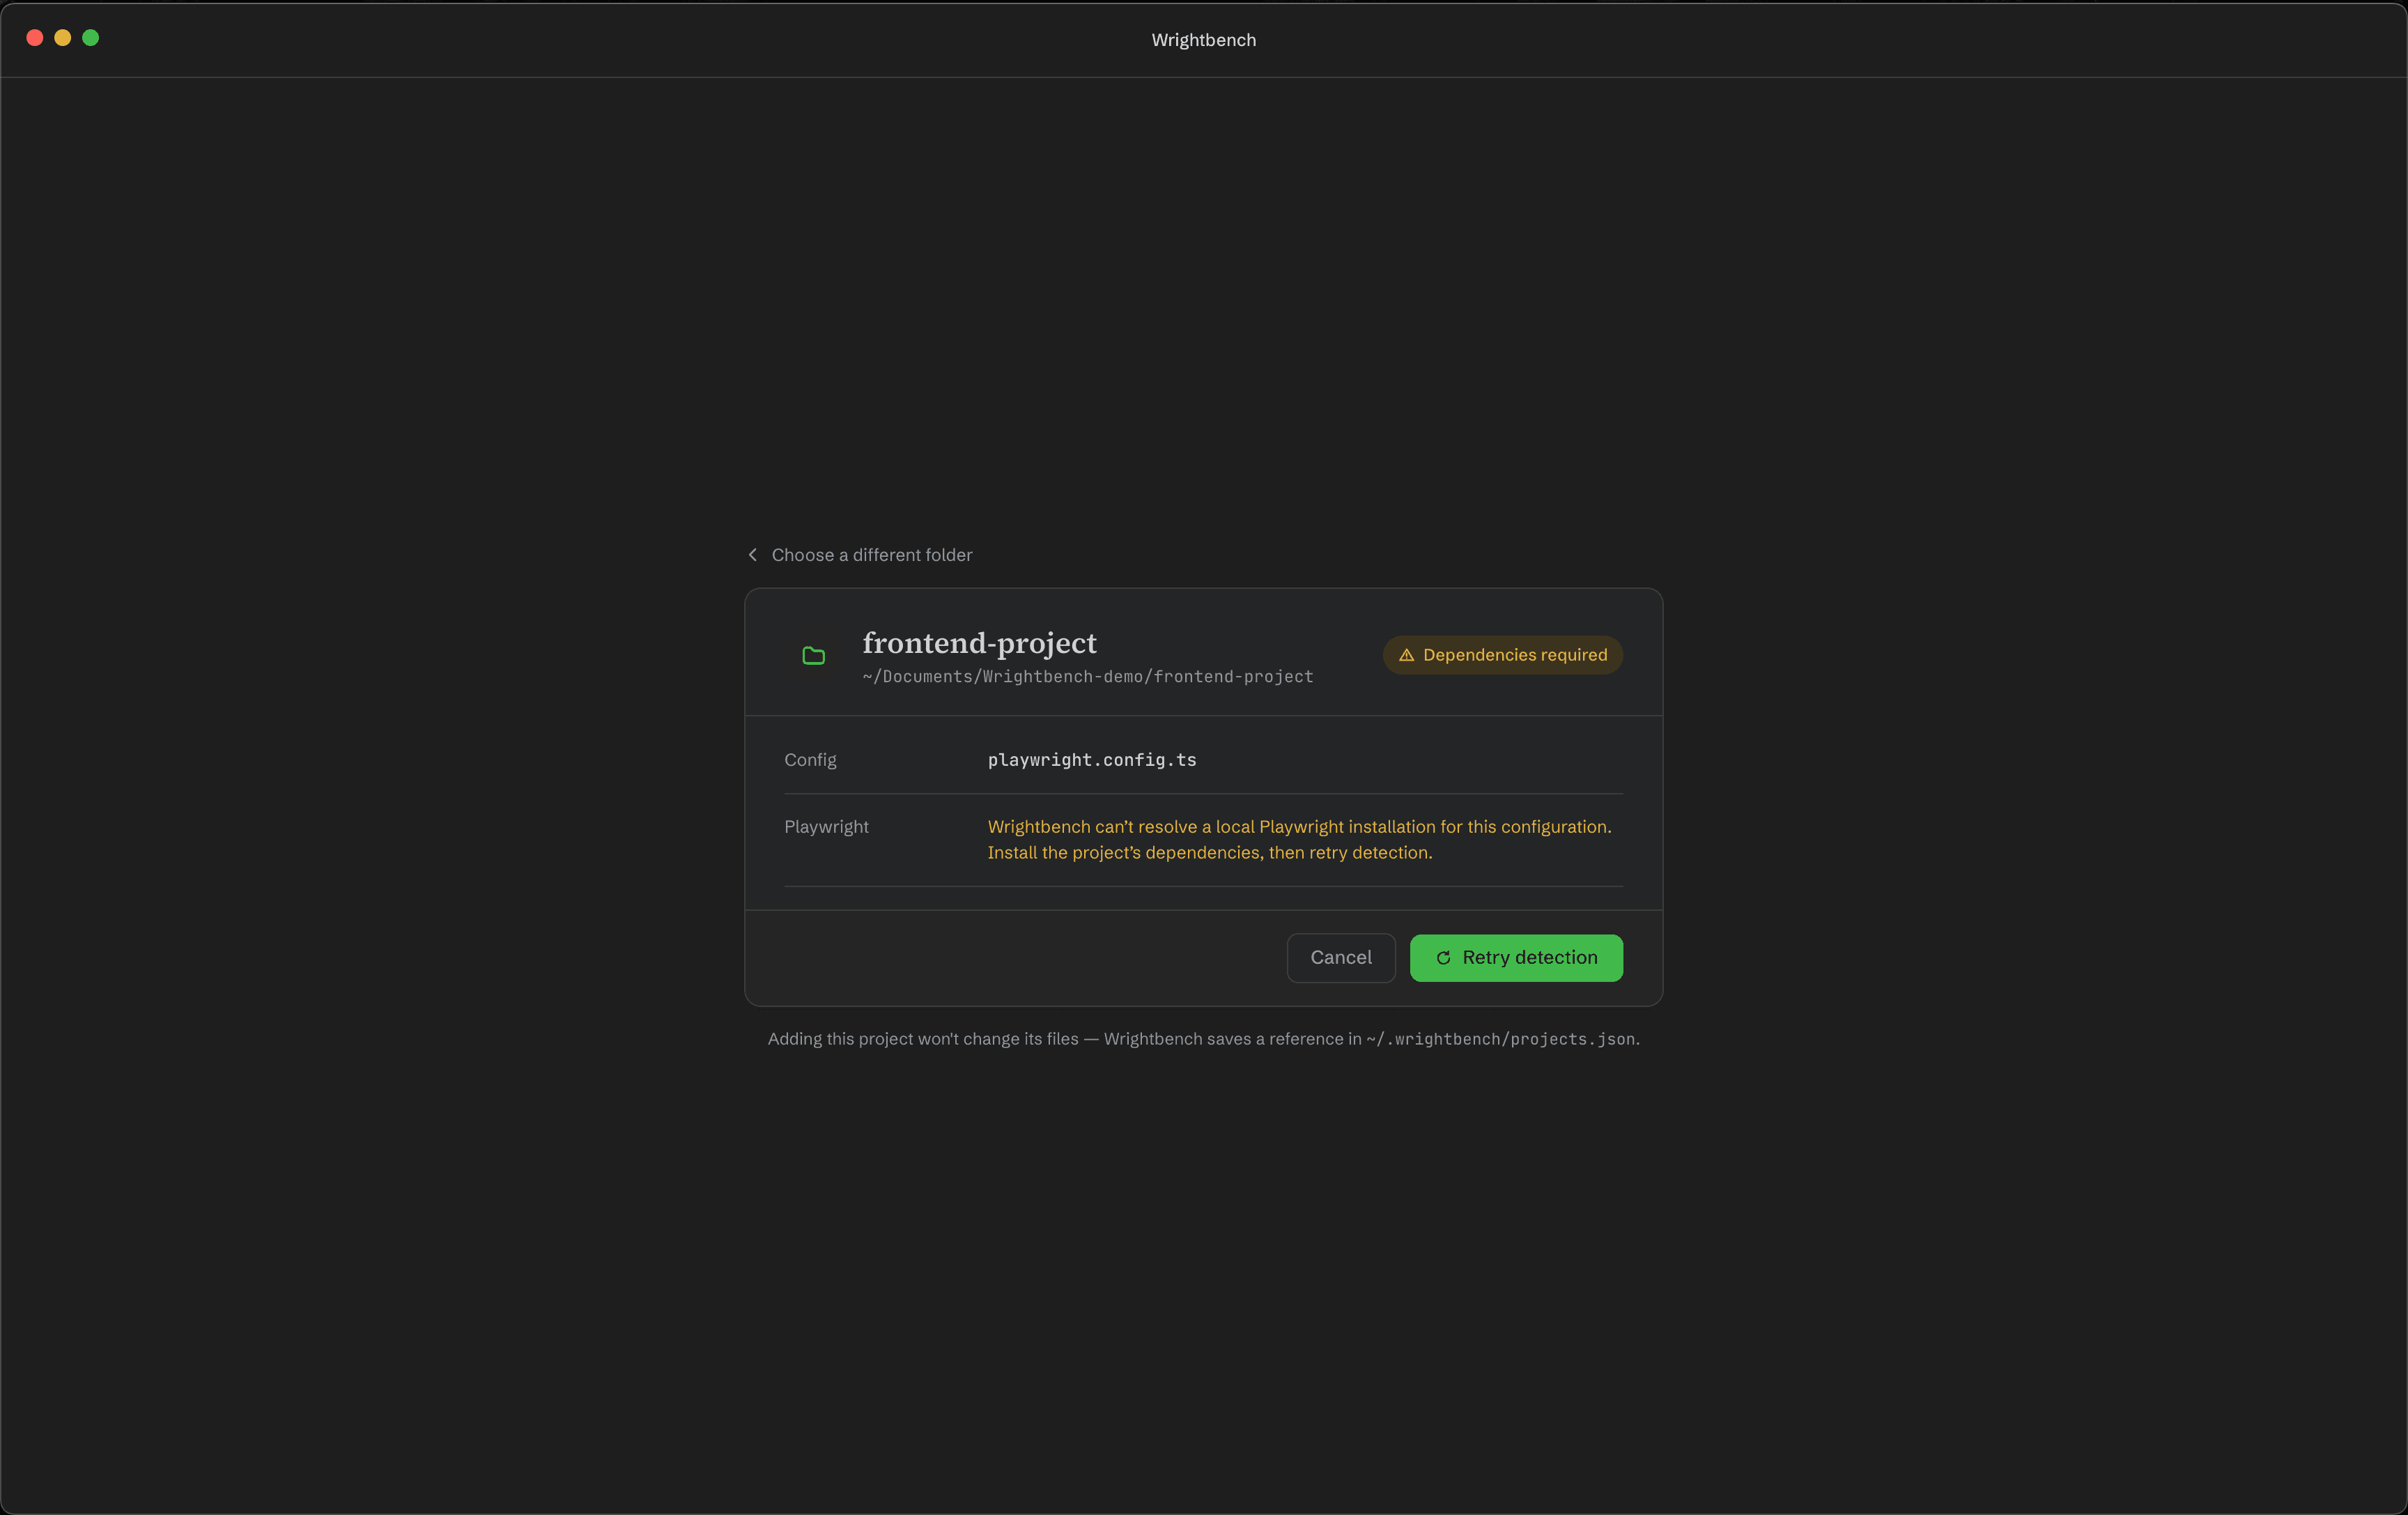Screen dimensions: 2408x1515
Task: Cancel adding the project
Action: point(1341,957)
